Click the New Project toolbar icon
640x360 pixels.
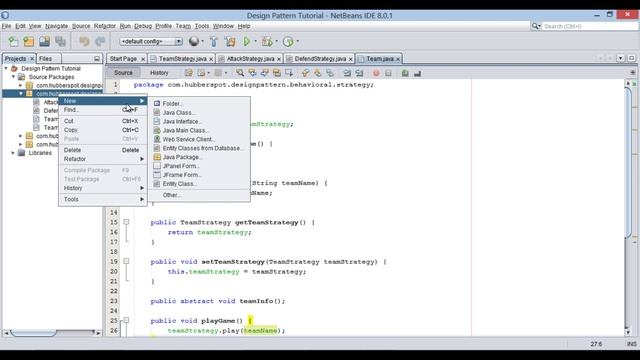(29, 41)
